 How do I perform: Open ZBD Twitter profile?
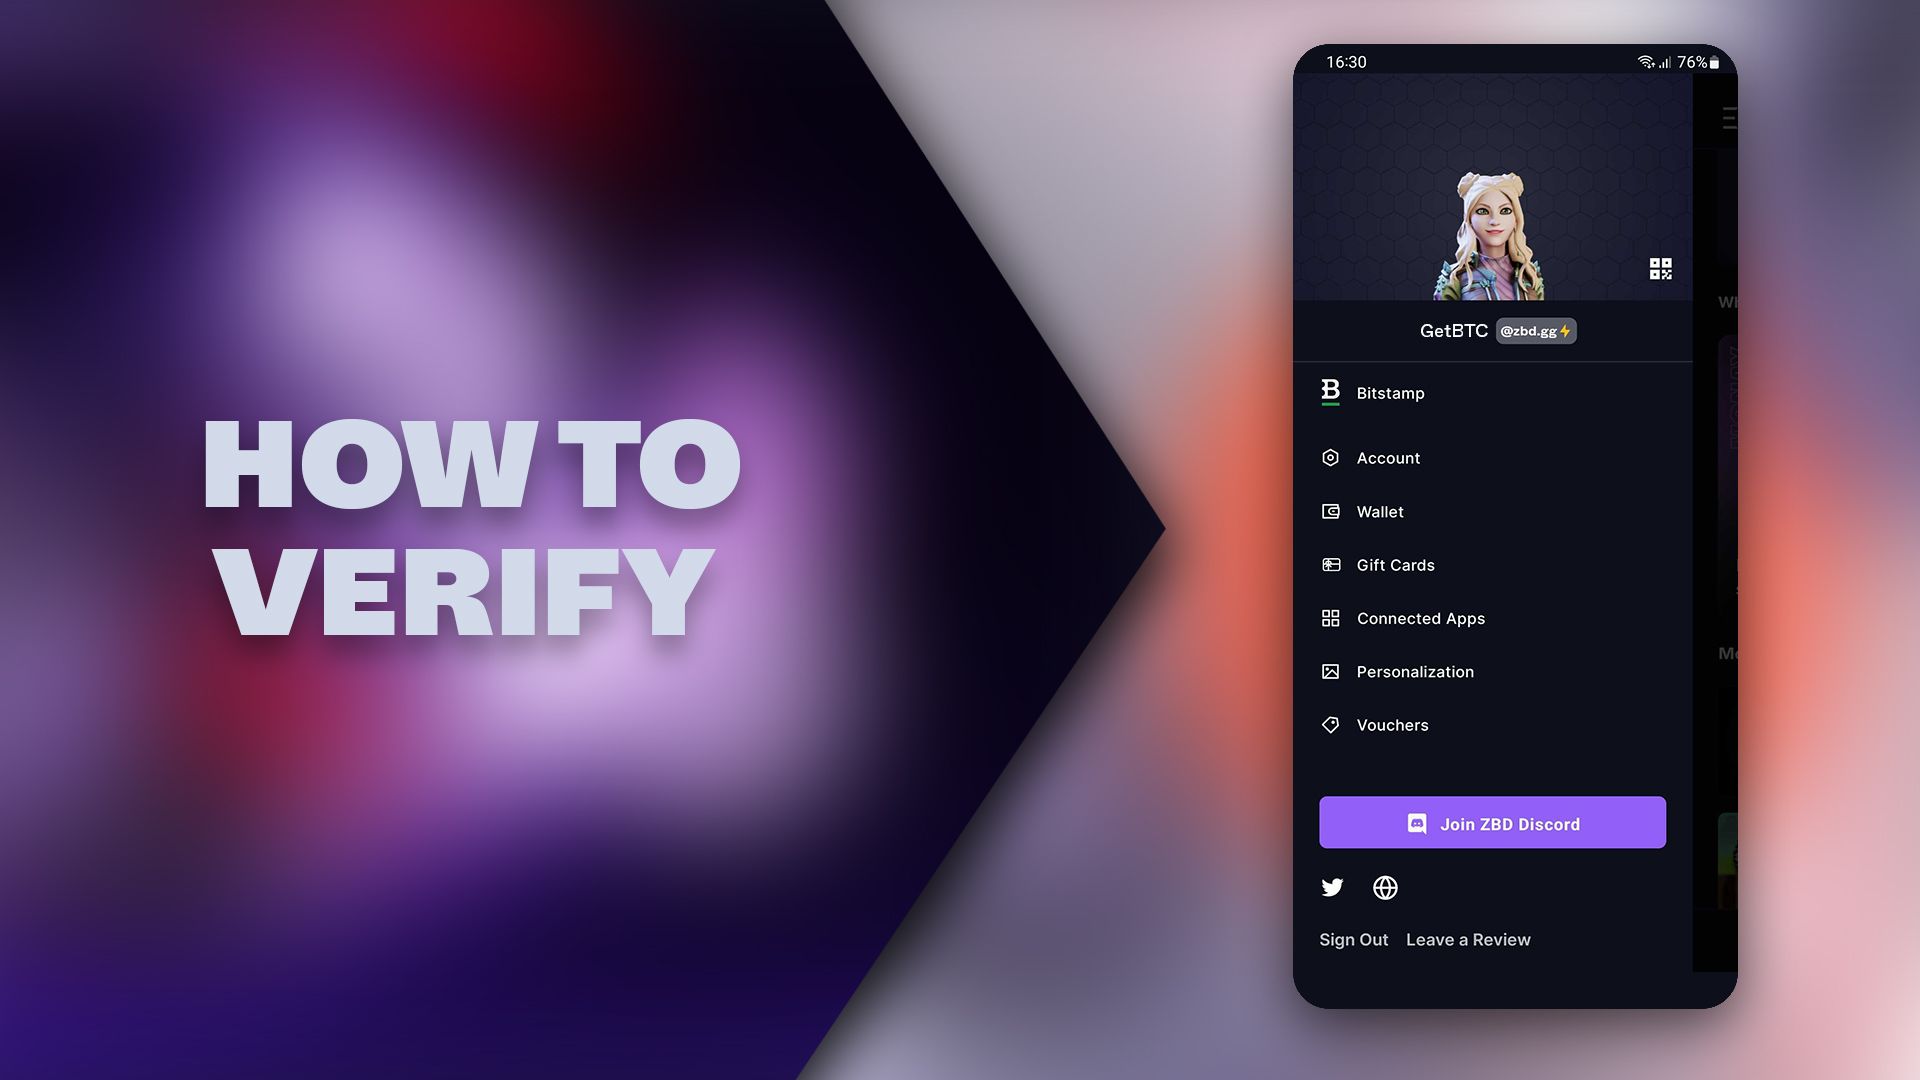(x=1332, y=886)
